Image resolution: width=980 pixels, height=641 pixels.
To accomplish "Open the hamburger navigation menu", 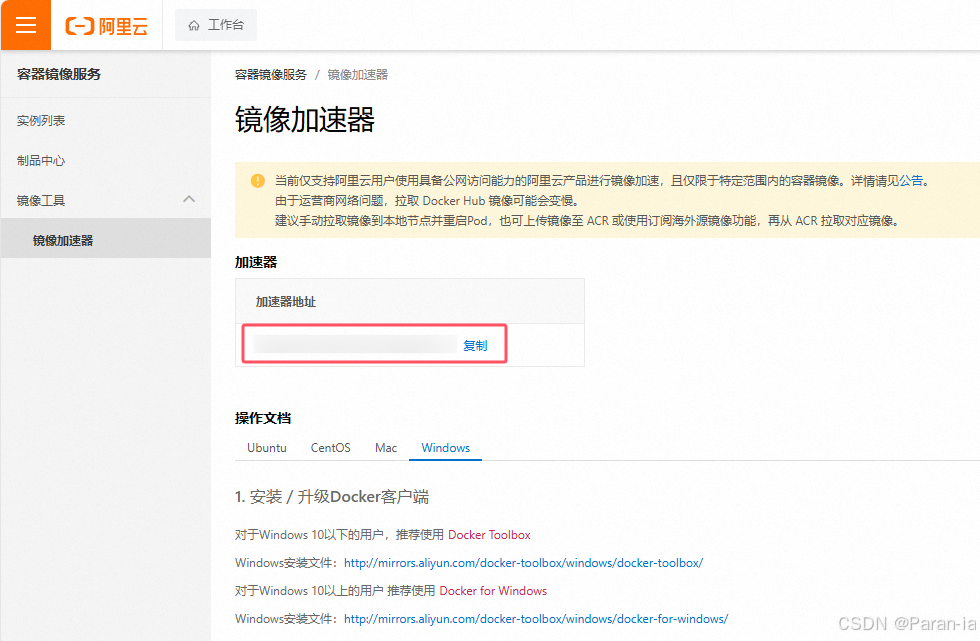I will pyautogui.click(x=26, y=25).
